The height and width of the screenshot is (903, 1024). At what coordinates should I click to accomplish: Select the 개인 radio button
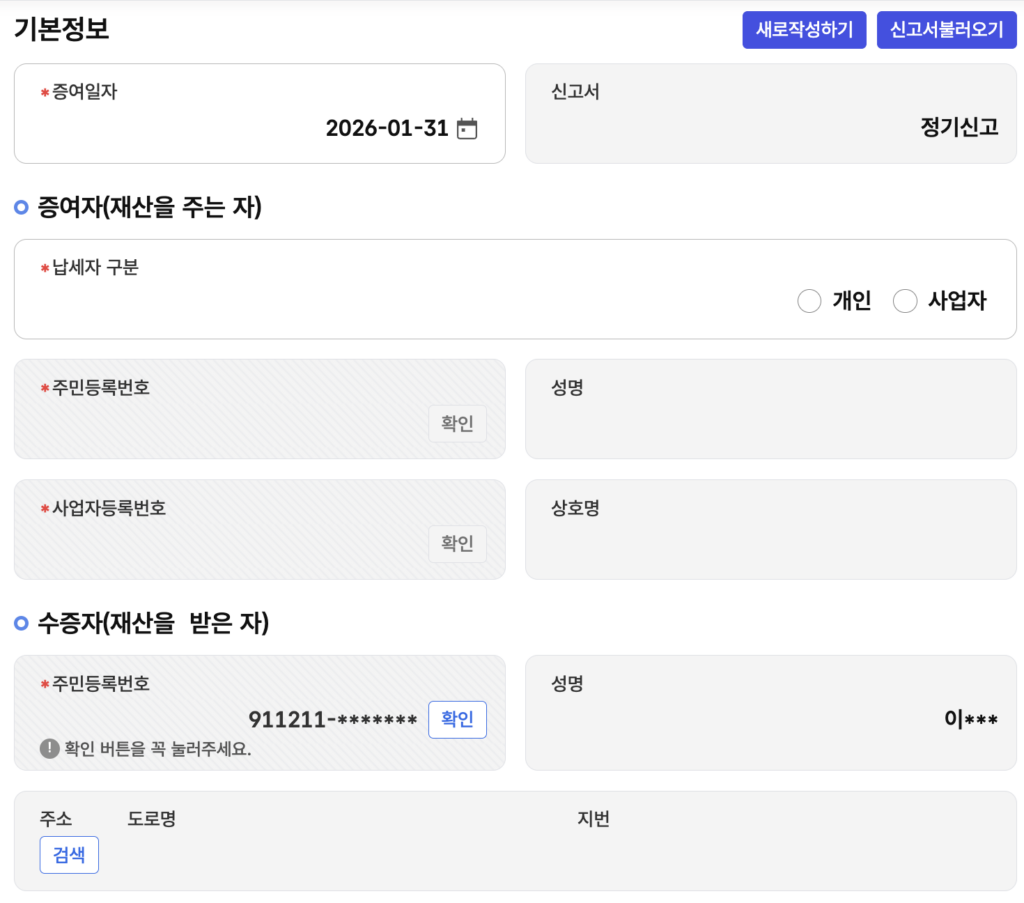[x=809, y=301]
